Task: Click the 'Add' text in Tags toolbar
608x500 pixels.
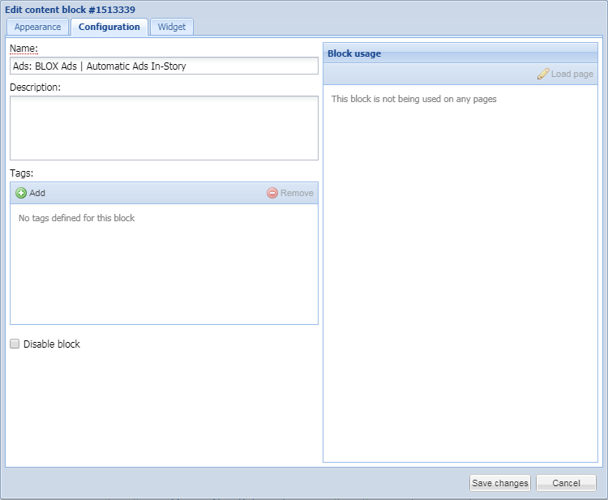Action: tap(37, 193)
